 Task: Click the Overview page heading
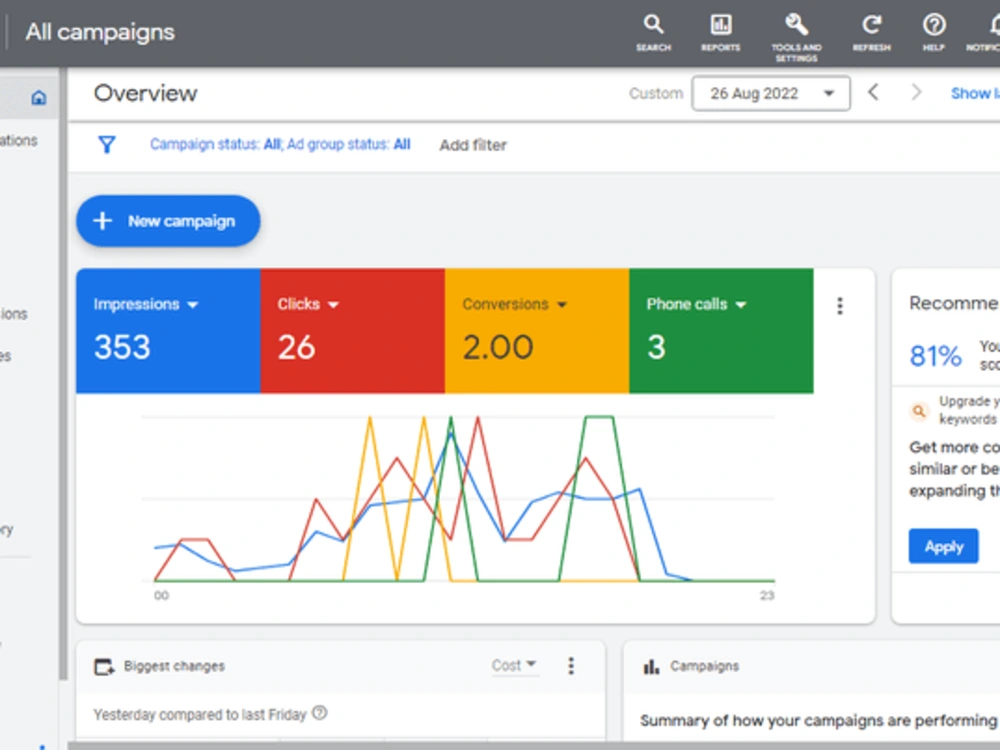145,93
